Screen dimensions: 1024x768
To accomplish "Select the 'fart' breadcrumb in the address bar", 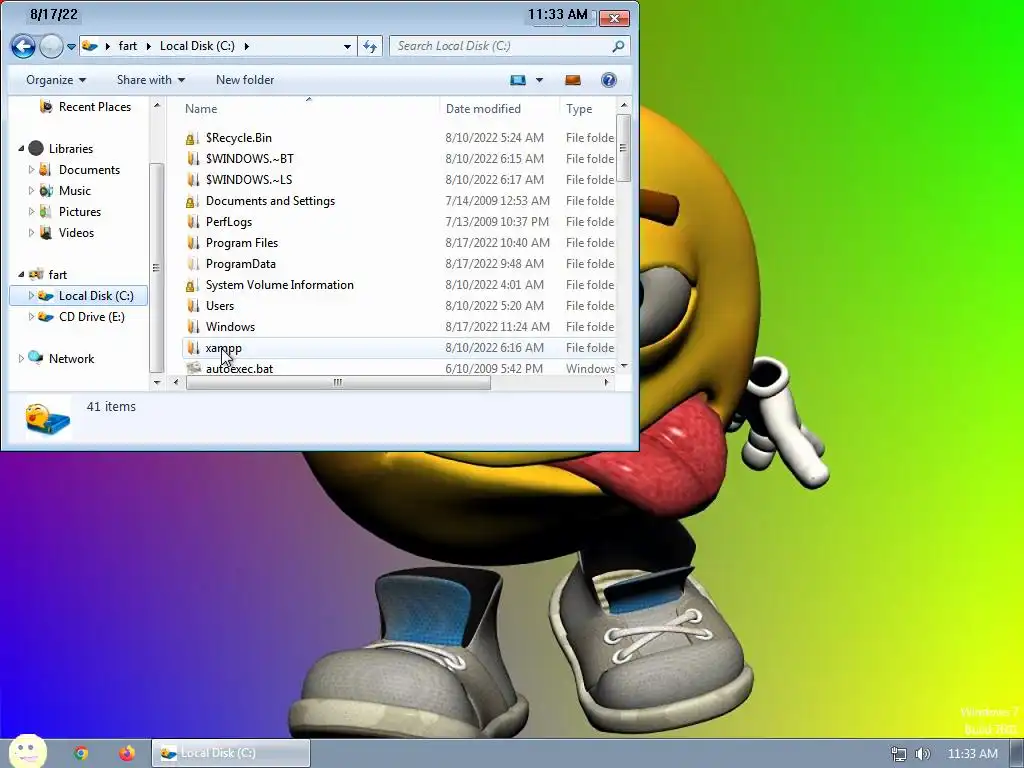I will [127, 46].
